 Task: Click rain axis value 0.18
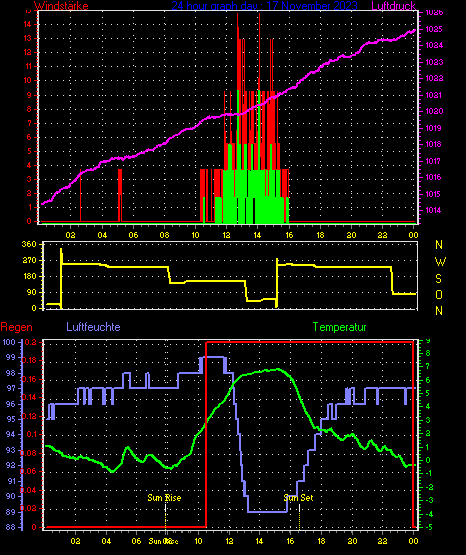click(29, 360)
